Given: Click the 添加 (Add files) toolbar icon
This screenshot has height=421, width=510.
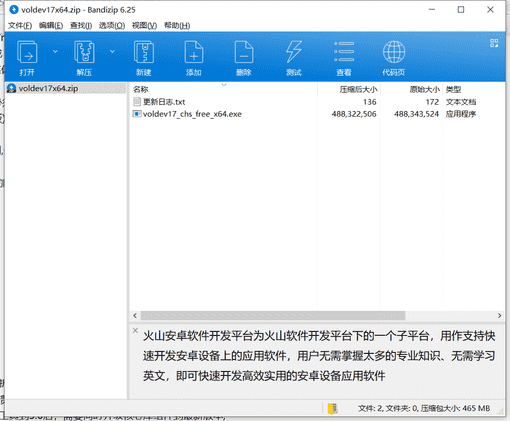Looking at the screenshot, I should 194,52.
